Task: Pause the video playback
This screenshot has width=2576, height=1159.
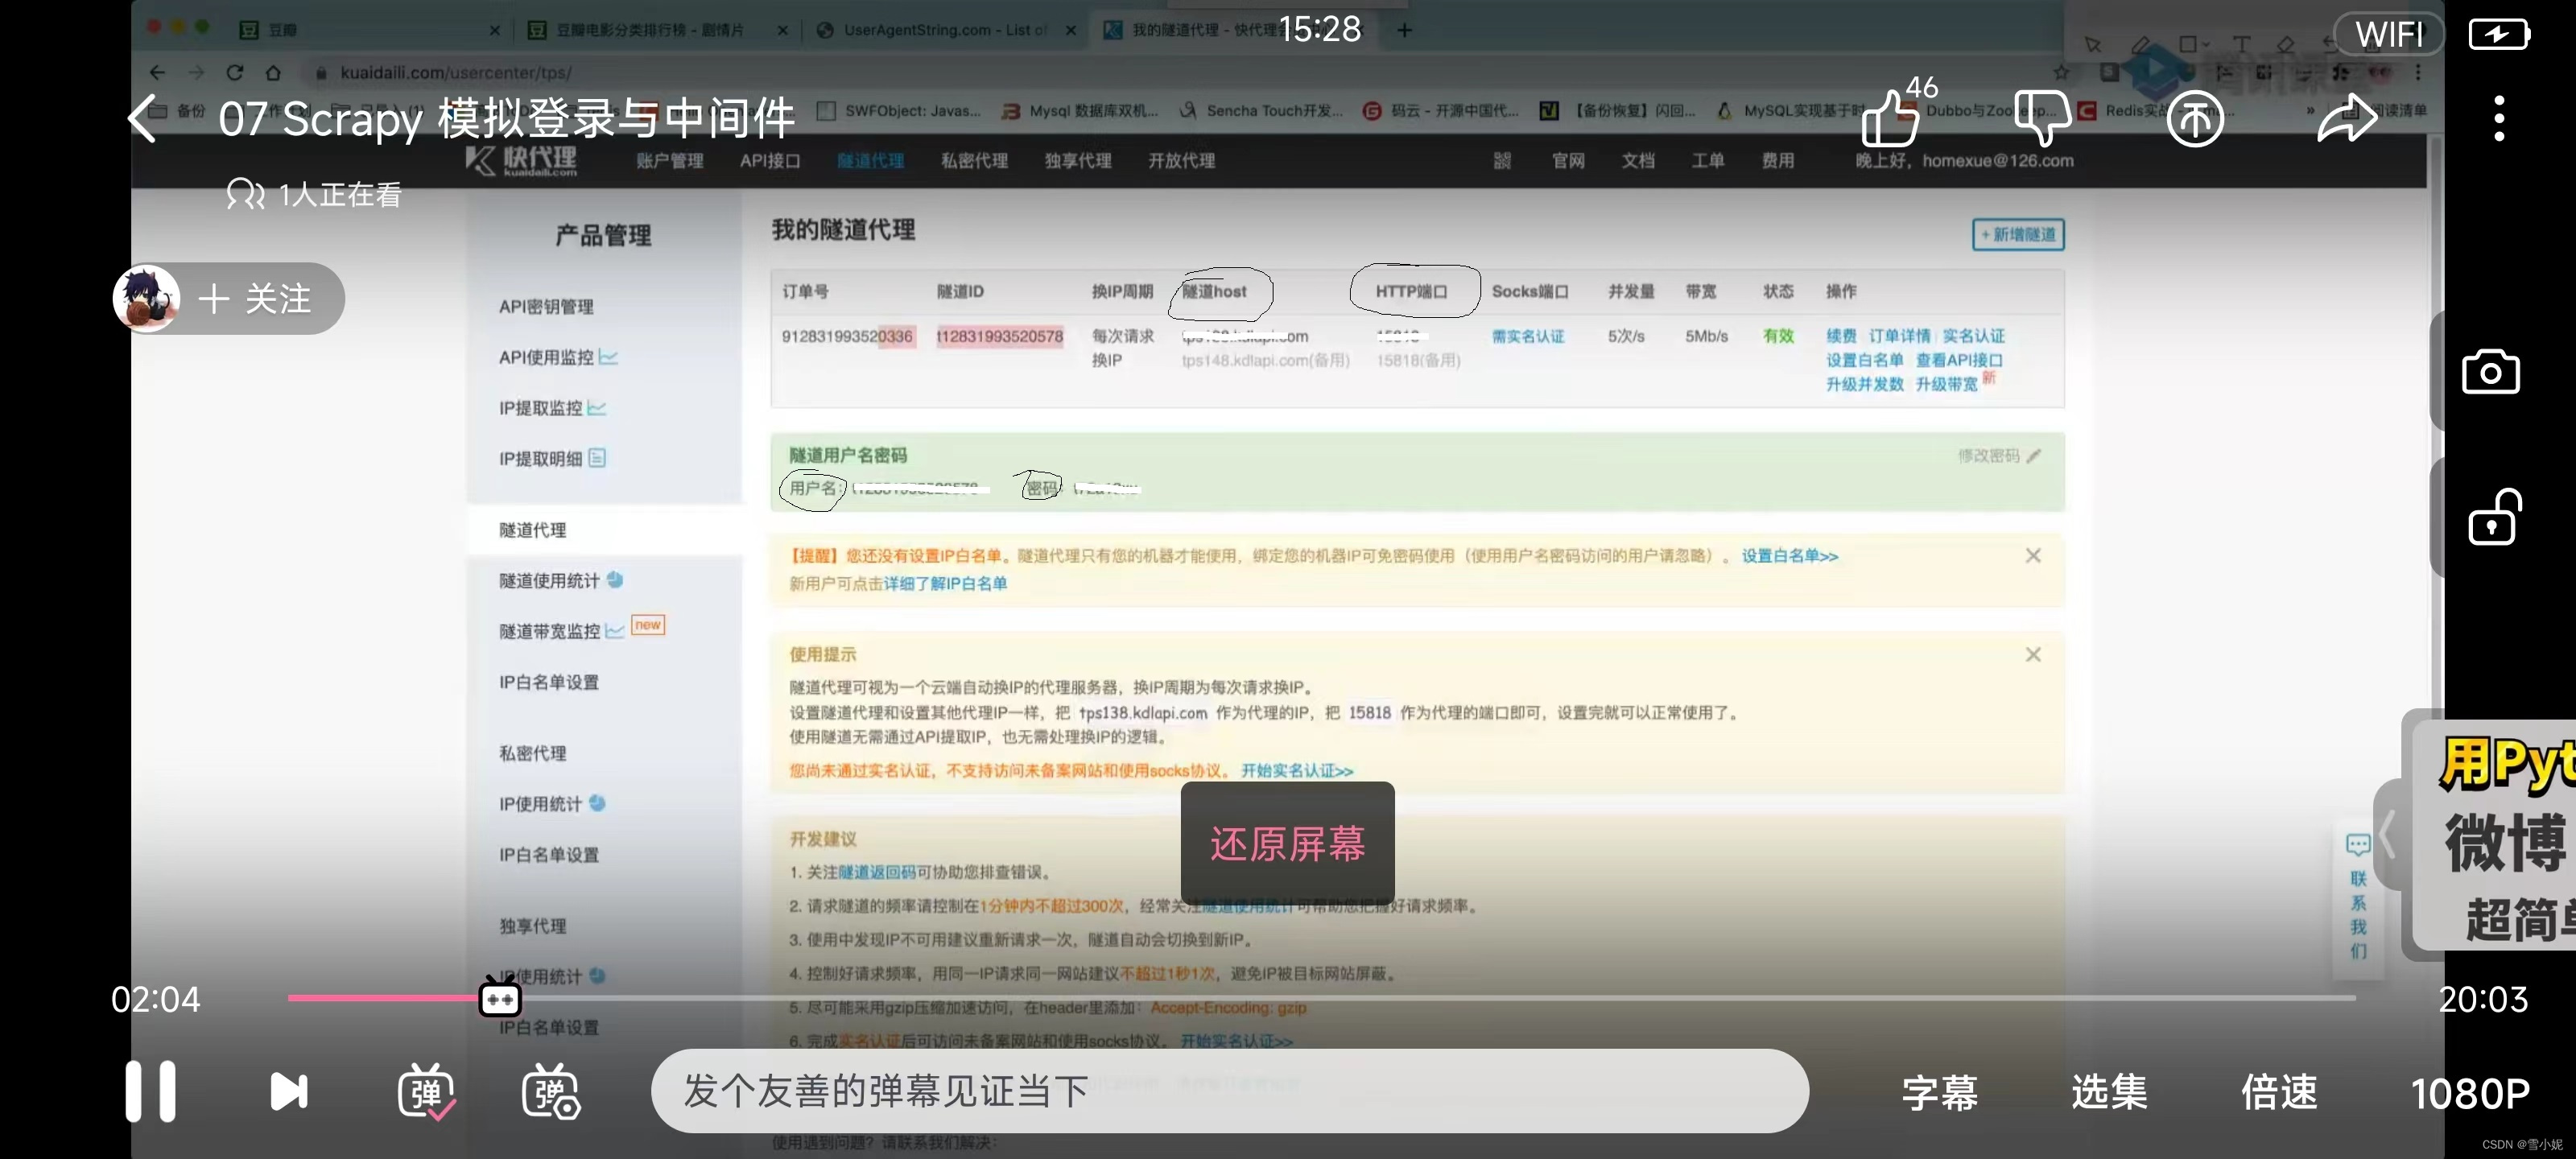Action: [150, 1091]
